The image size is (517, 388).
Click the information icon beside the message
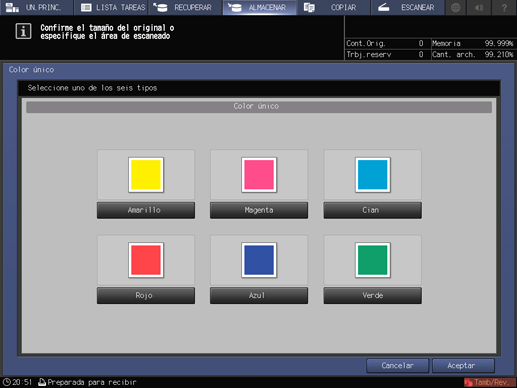(23, 31)
